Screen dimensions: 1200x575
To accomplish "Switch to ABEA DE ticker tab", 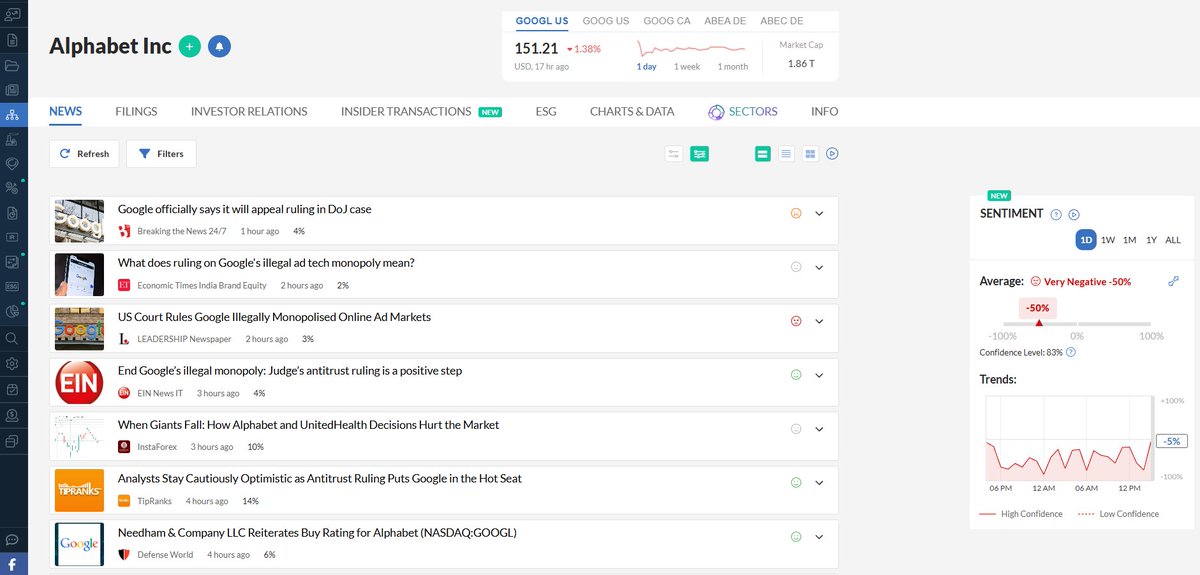I will [x=725, y=20].
